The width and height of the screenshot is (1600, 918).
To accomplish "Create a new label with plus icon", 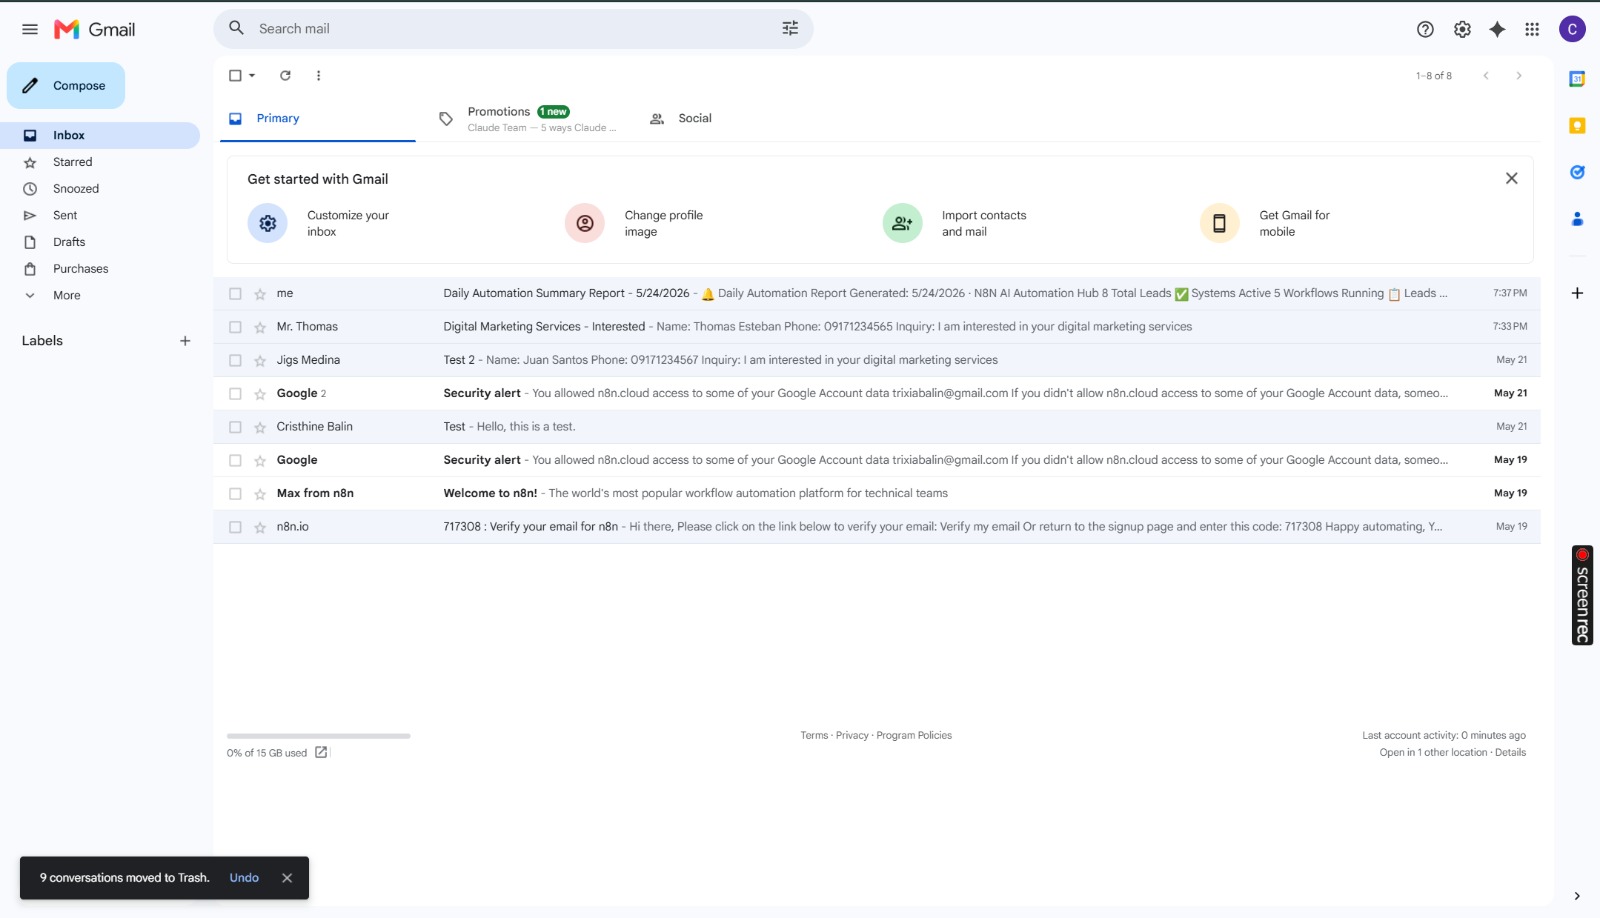I will [x=185, y=341].
